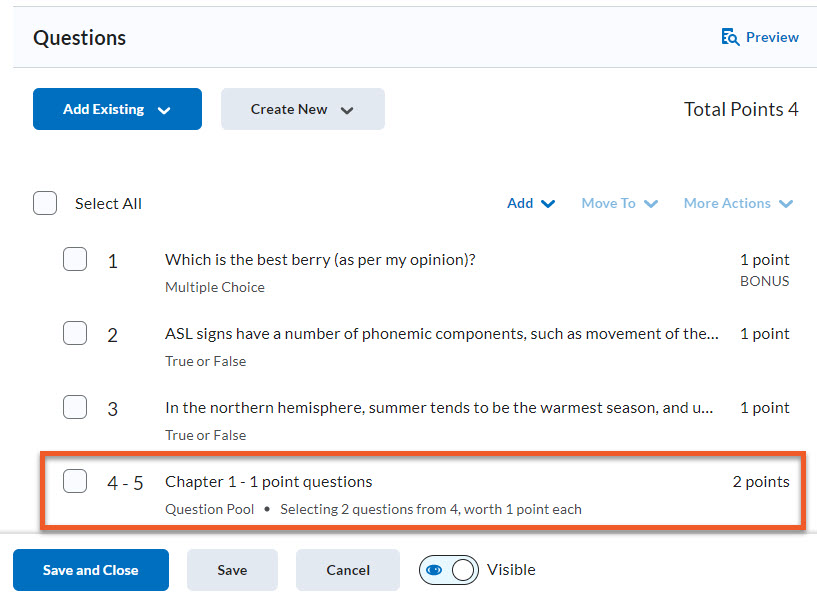
Task: Click the eye icon in Visible toggle
Action: pos(435,570)
